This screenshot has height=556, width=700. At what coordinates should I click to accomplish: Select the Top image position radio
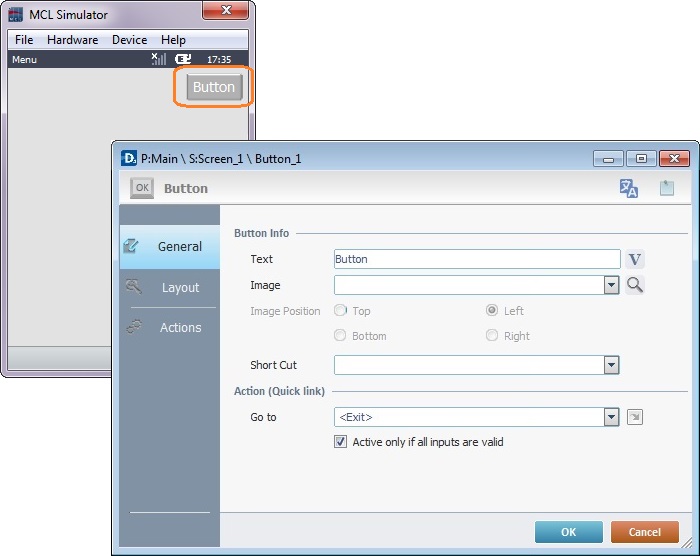click(x=341, y=311)
